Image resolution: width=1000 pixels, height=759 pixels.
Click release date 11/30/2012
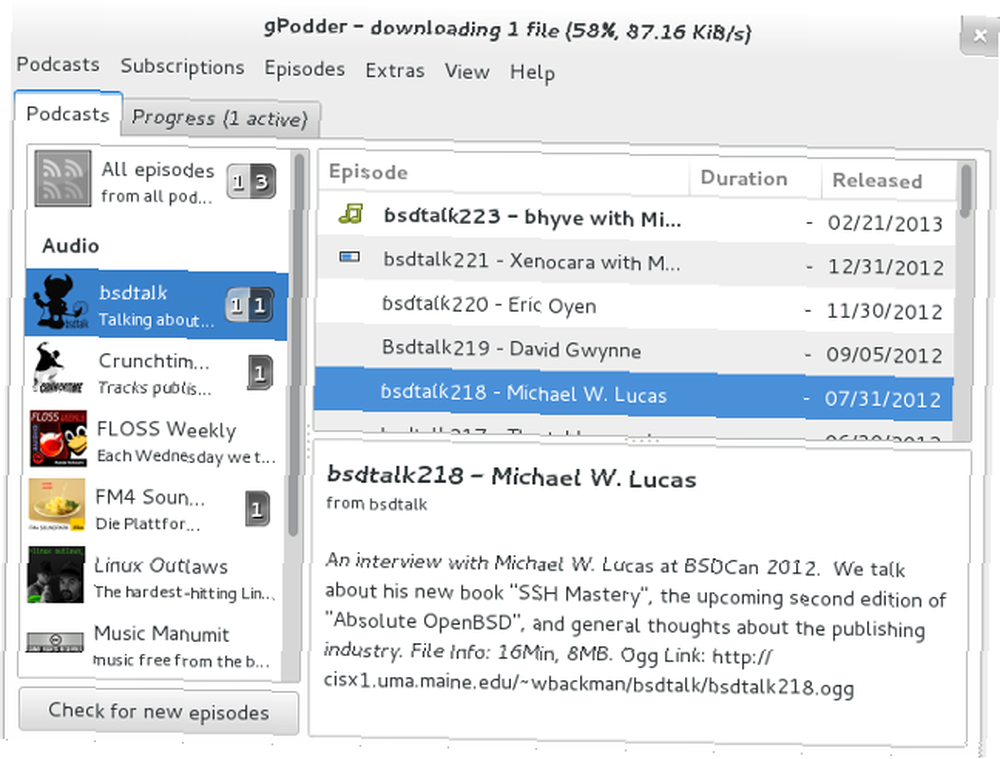point(885,311)
